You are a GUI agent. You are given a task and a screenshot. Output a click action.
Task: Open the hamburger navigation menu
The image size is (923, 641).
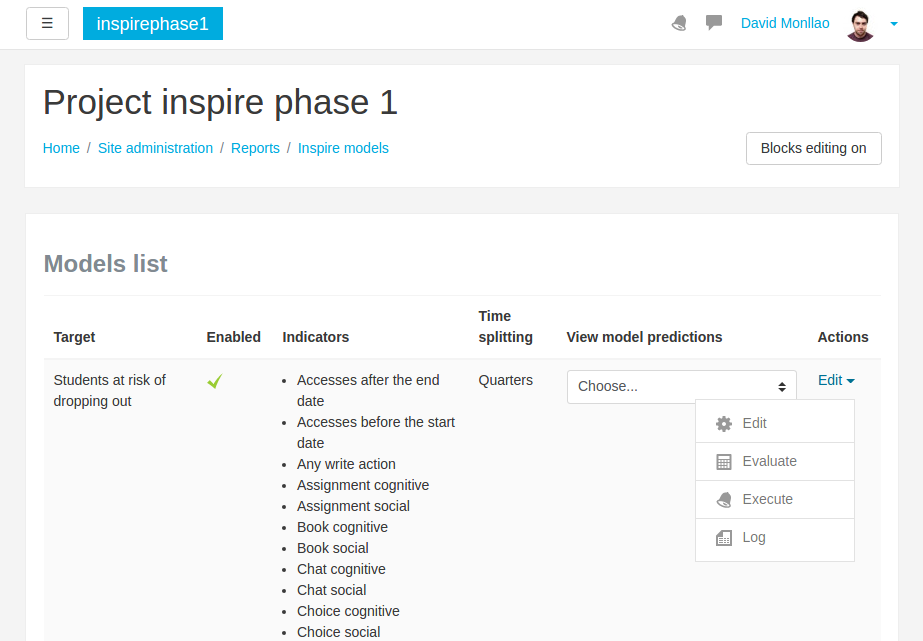(x=47, y=24)
